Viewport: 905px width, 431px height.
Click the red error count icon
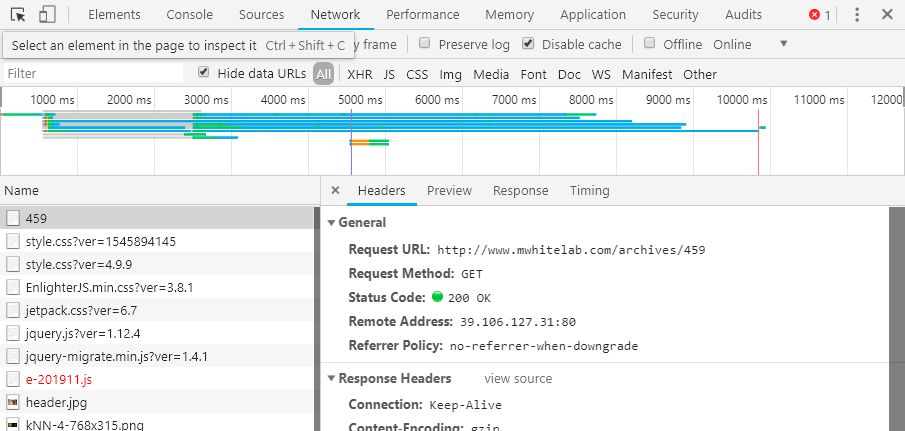[814, 15]
